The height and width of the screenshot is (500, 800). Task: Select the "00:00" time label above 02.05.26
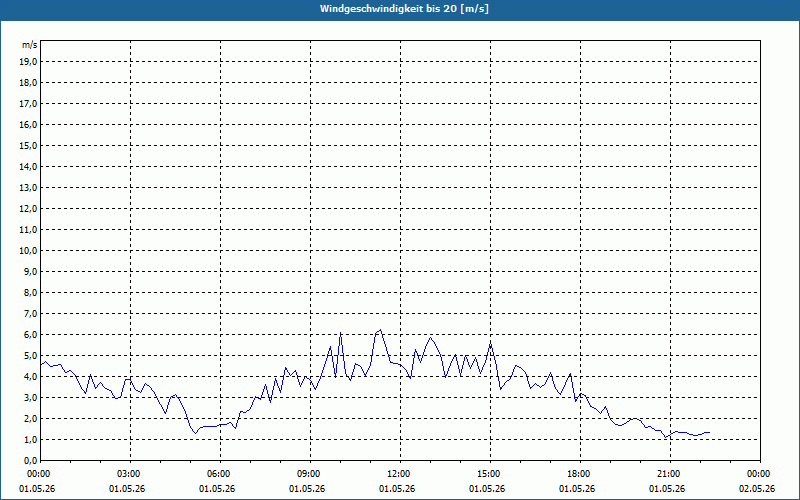click(x=758, y=474)
